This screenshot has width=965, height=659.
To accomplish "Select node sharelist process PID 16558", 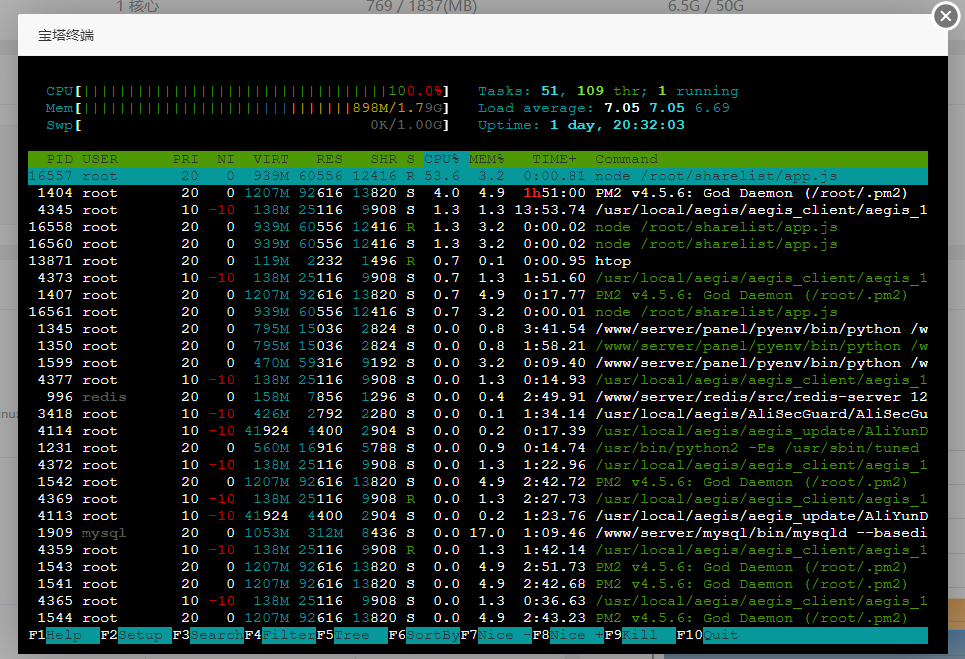I will pyautogui.click(x=478, y=227).
